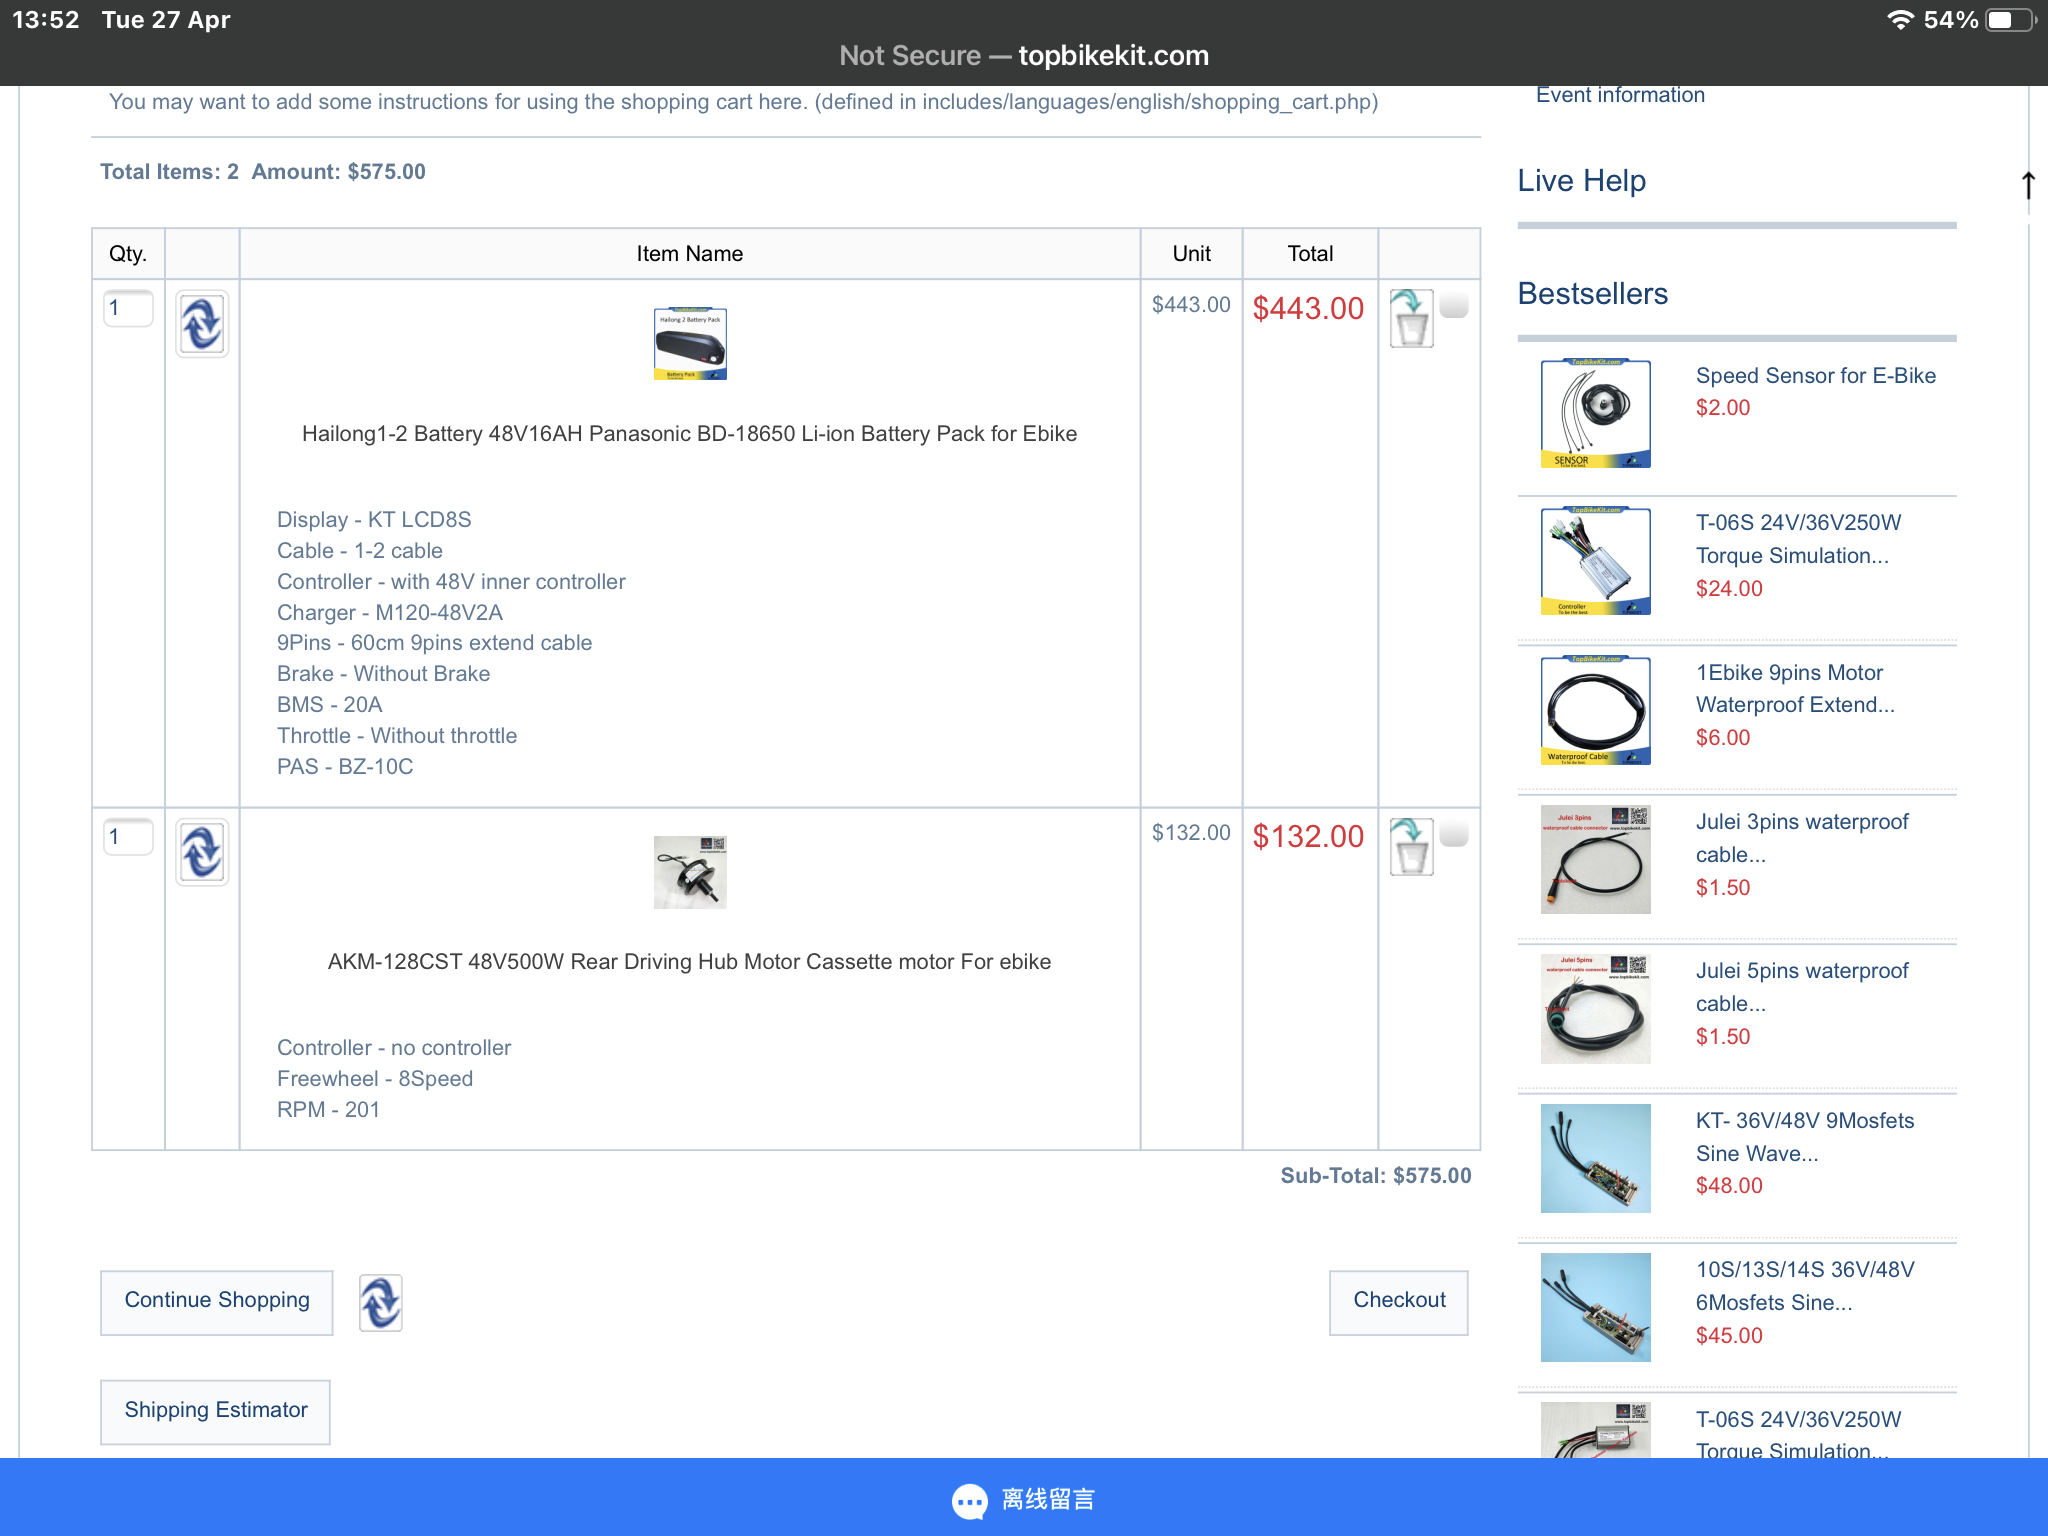Open AKM-128CST hub motor thumbnail
This screenshot has width=2048, height=1536.
[x=690, y=872]
